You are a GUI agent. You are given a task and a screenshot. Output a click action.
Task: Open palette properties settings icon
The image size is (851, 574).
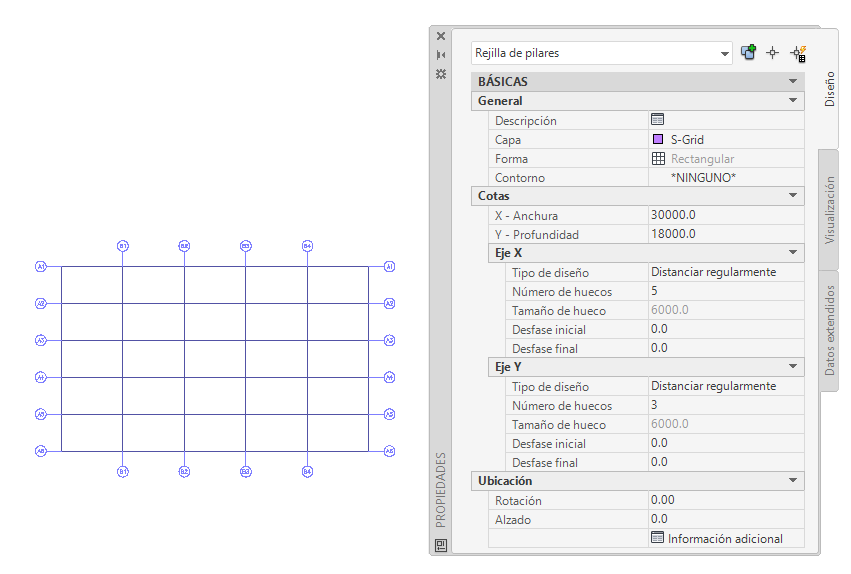pos(441,74)
